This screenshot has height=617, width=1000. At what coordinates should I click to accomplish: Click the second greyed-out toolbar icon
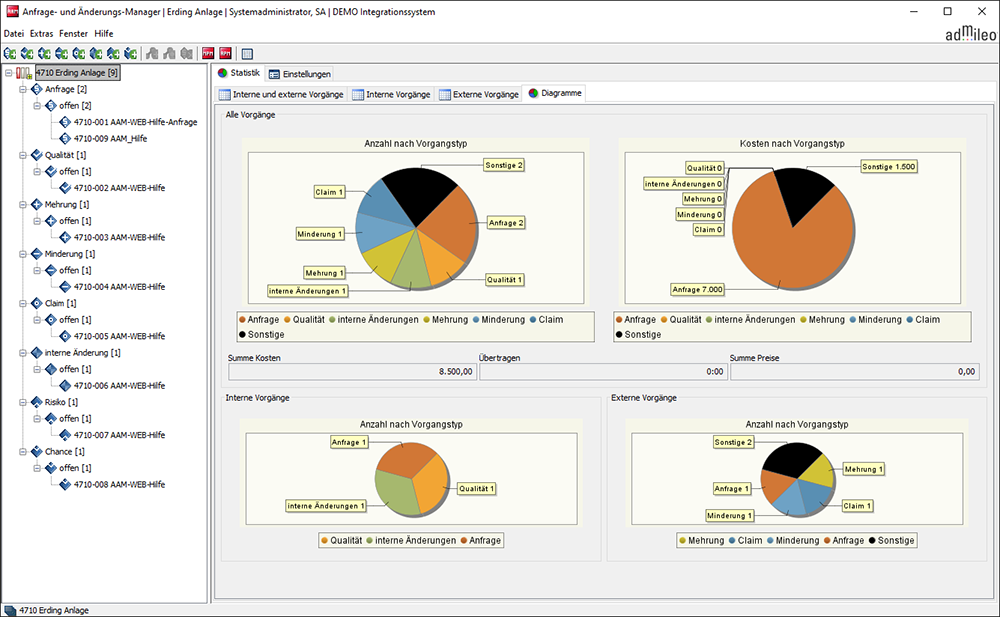point(170,54)
